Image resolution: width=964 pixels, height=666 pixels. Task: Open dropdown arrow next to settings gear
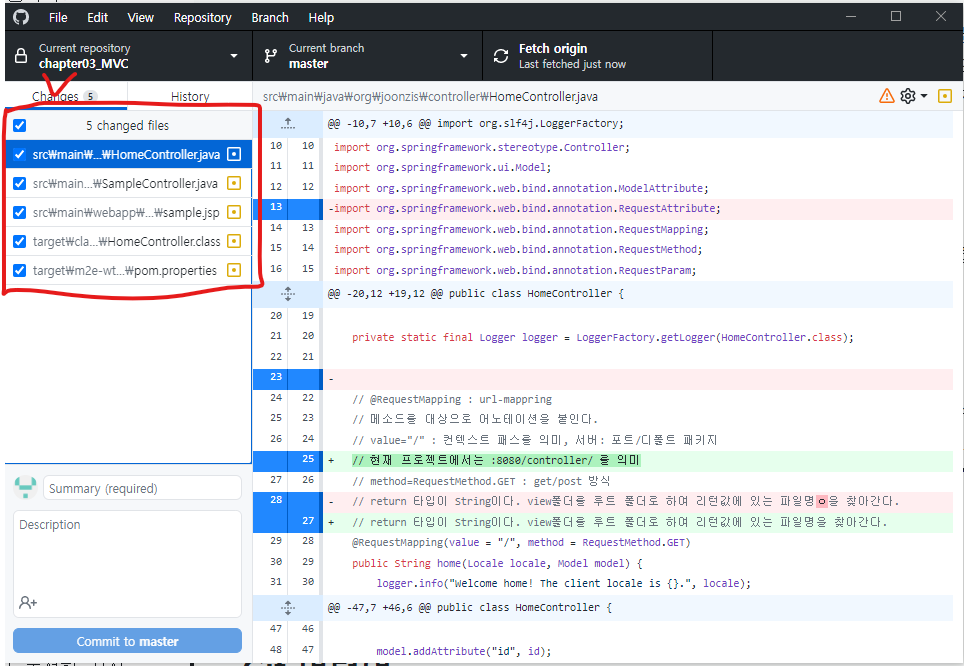[924, 96]
